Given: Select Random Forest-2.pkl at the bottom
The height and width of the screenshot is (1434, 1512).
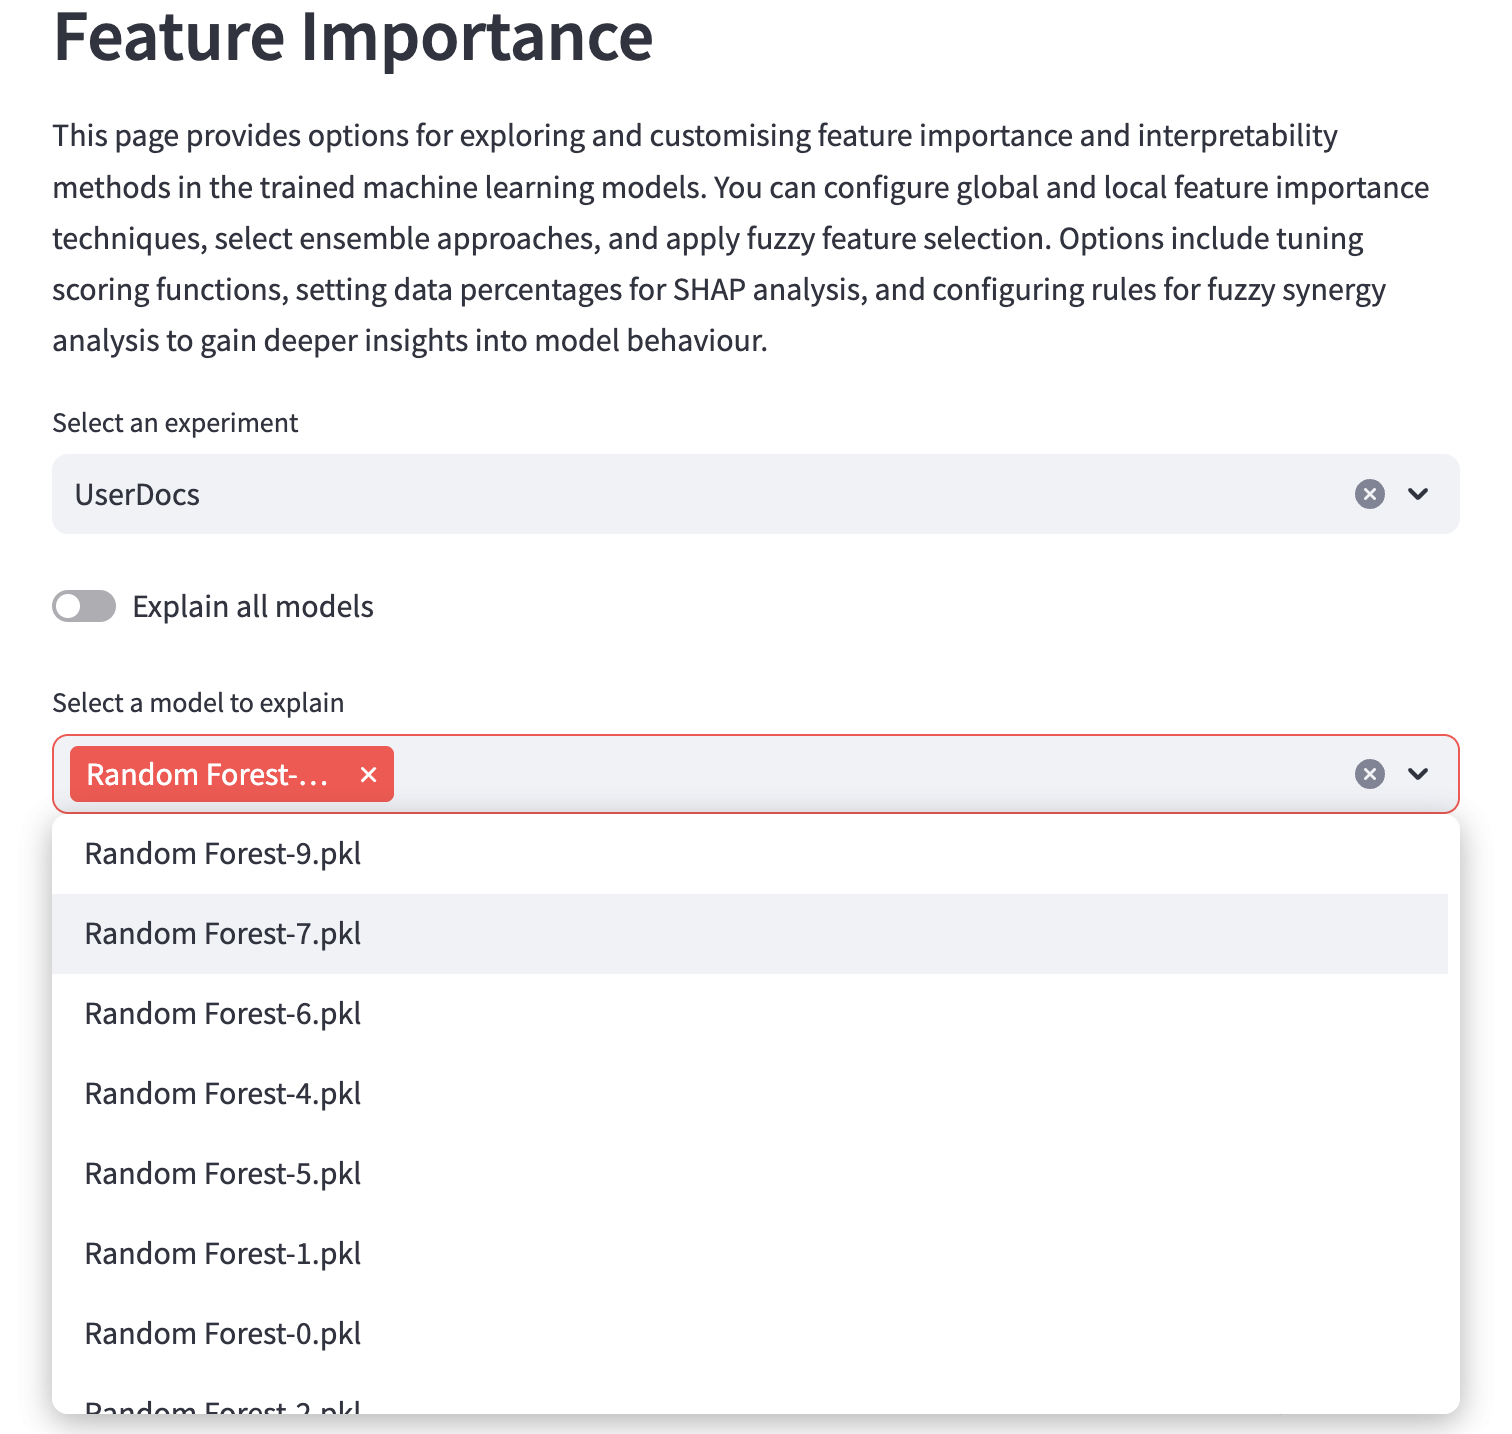Looking at the screenshot, I should pyautogui.click(x=222, y=1408).
